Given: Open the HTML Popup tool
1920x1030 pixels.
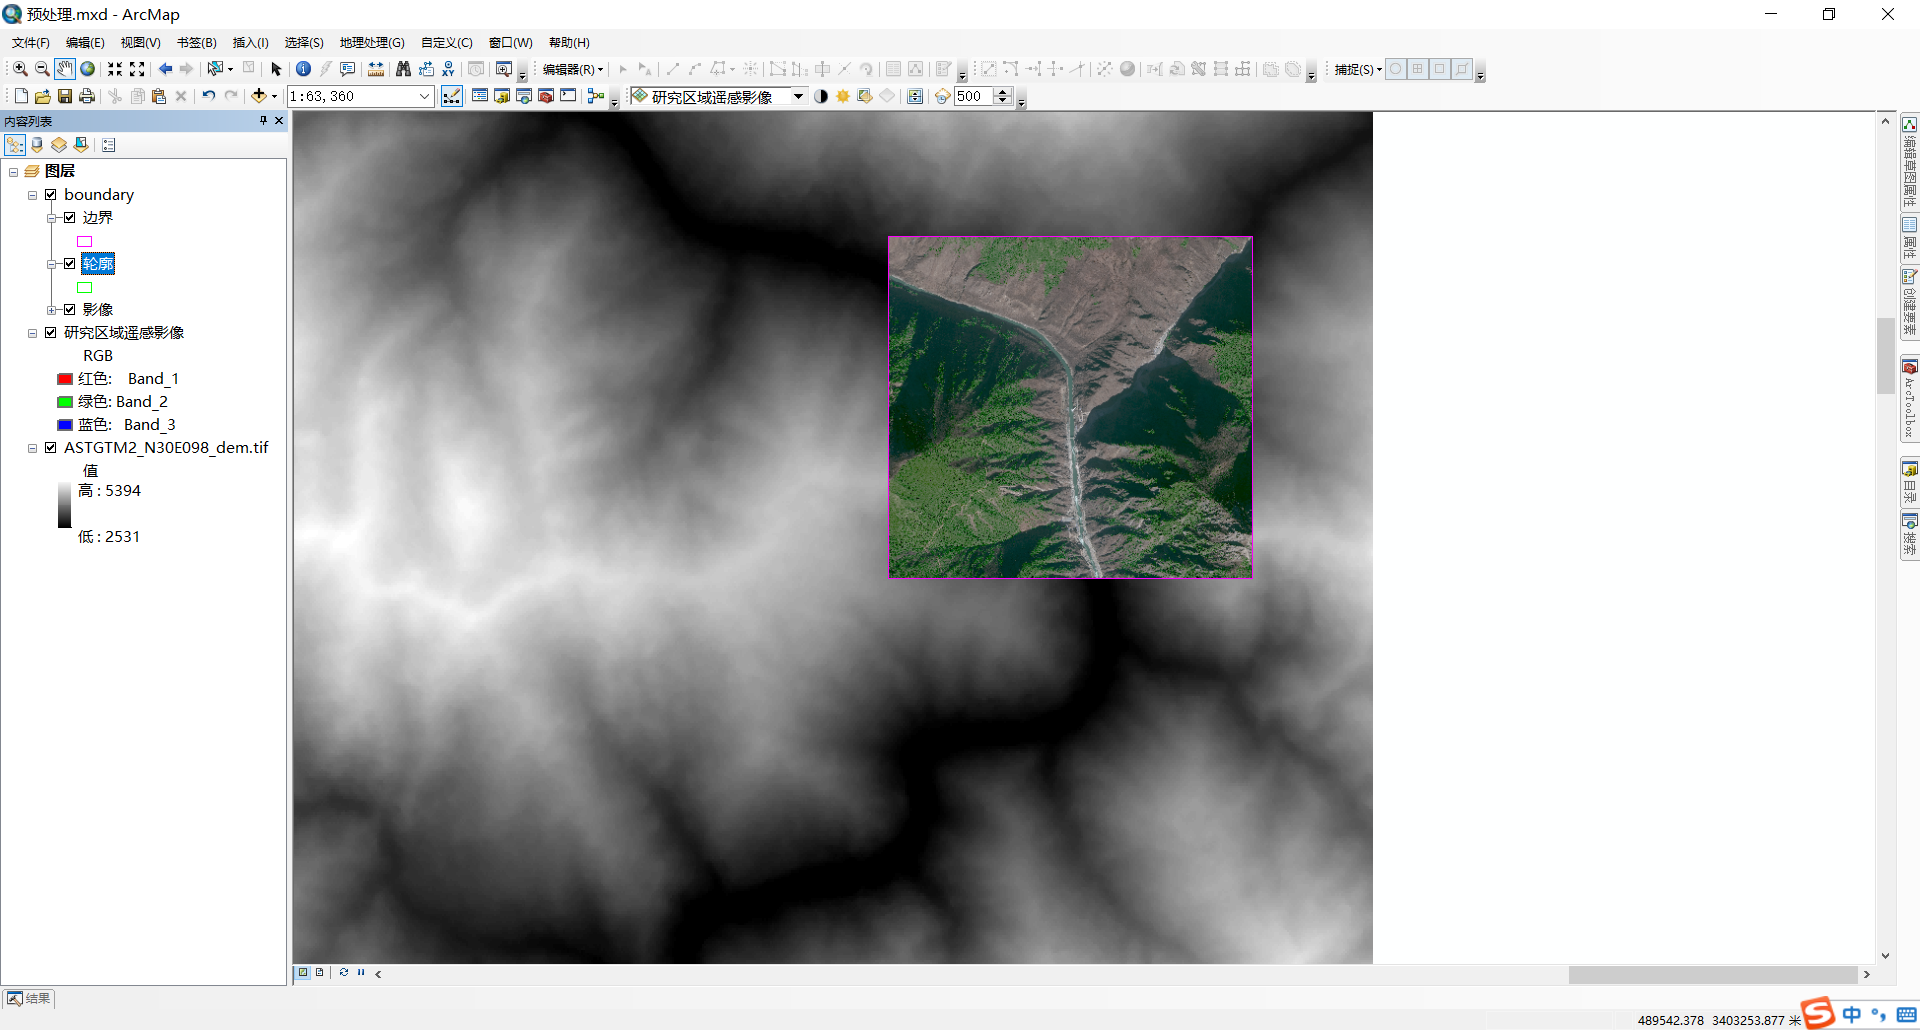Looking at the screenshot, I should point(347,69).
